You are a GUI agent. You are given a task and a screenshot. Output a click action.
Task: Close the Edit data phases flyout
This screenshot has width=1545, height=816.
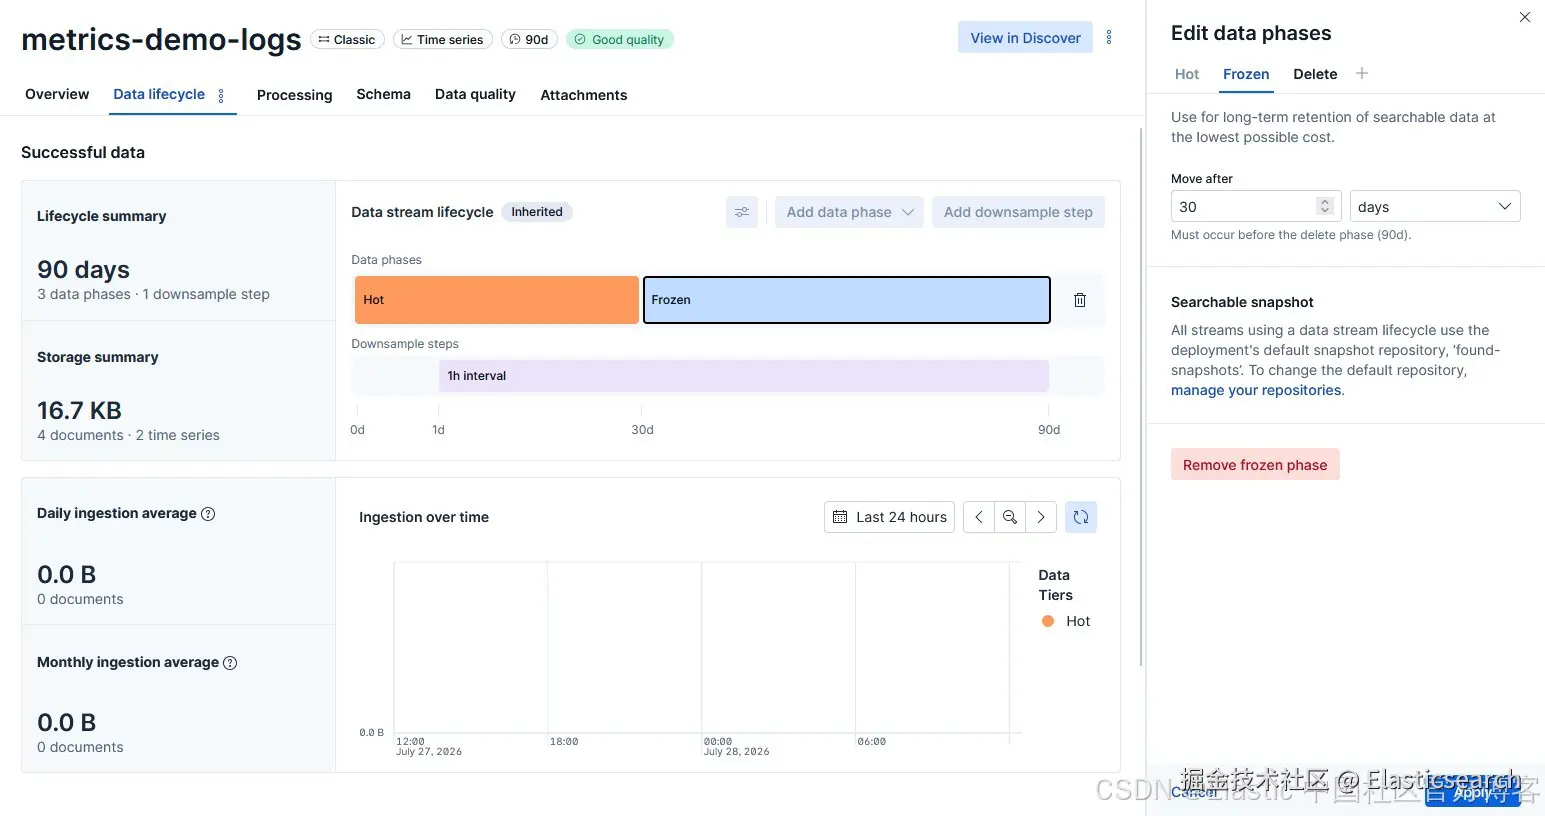tap(1525, 17)
